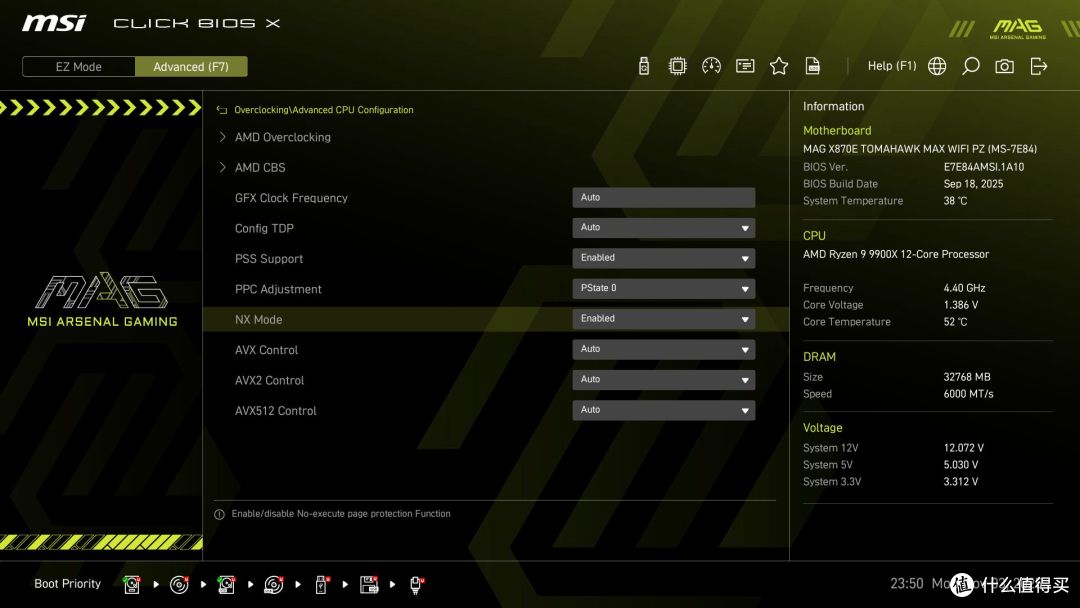The image size is (1080, 608).
Task: Expand the AMD Overclocking submenu
Action: pyautogui.click(x=282, y=137)
